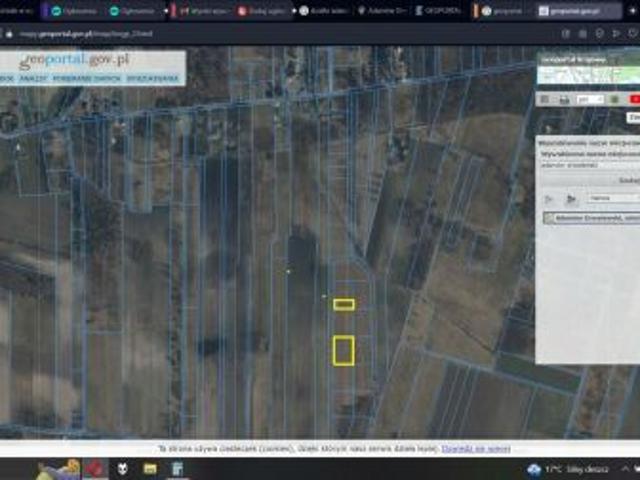Expand the Nazwa dropdown in the search panel
This screenshot has width=640, height=480.
[607, 198]
